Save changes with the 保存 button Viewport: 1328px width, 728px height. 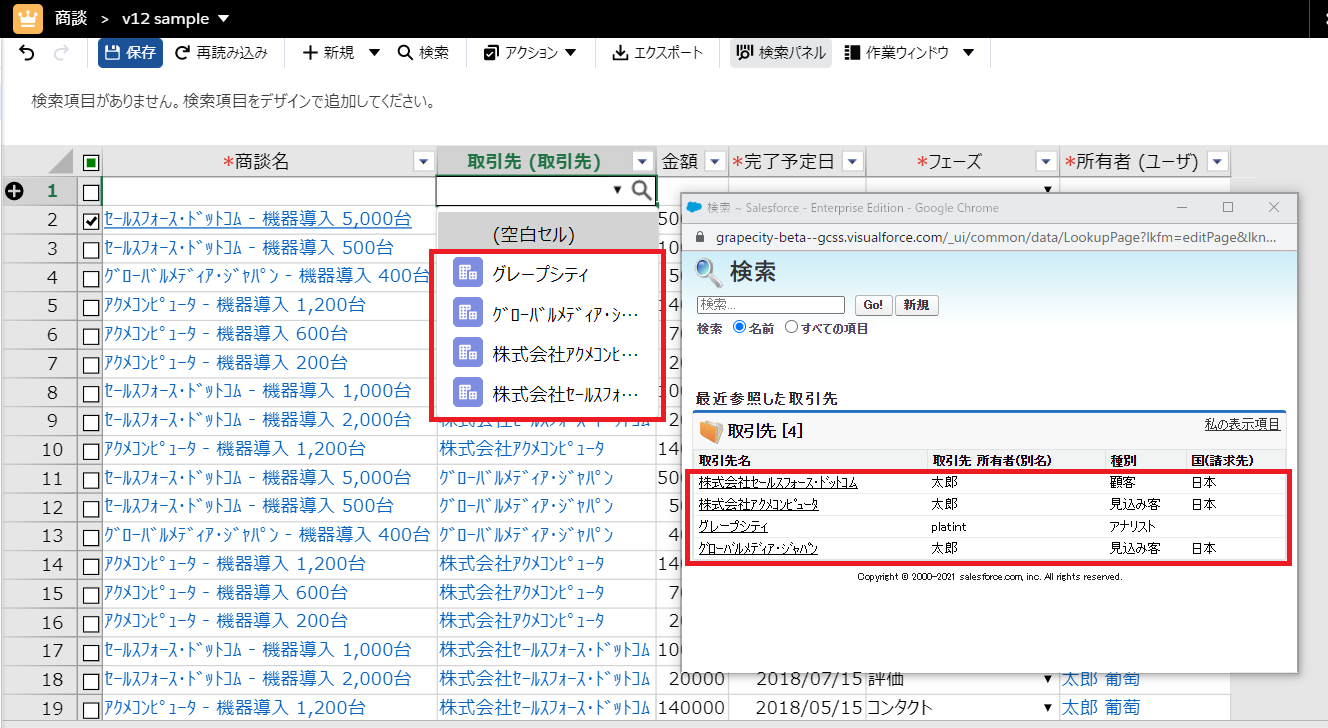click(130, 53)
